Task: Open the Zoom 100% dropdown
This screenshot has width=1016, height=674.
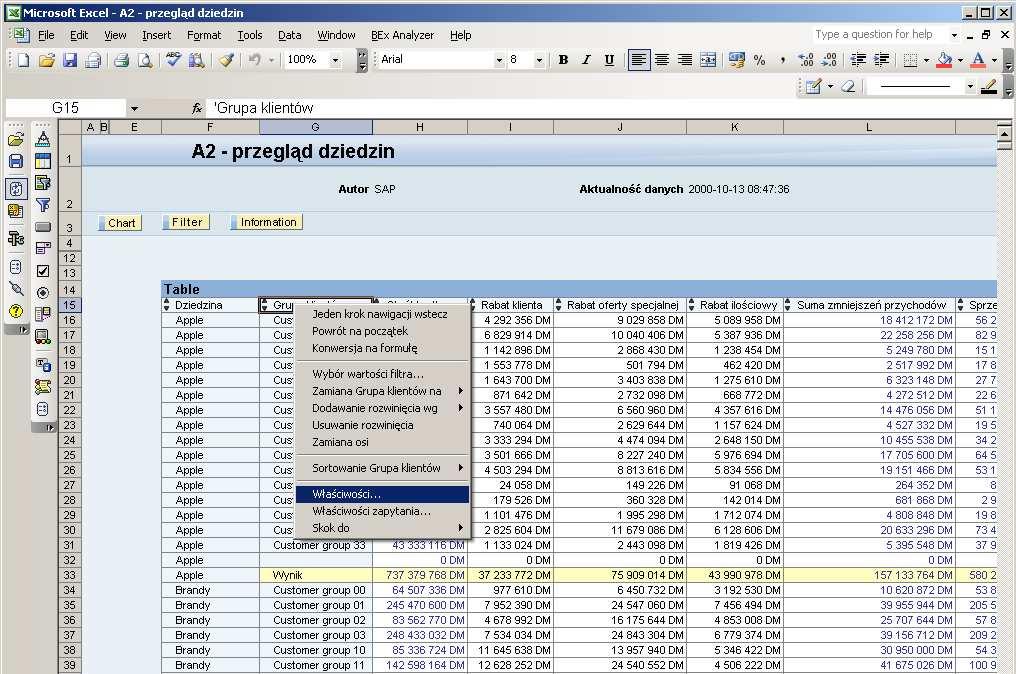Action: (336, 60)
